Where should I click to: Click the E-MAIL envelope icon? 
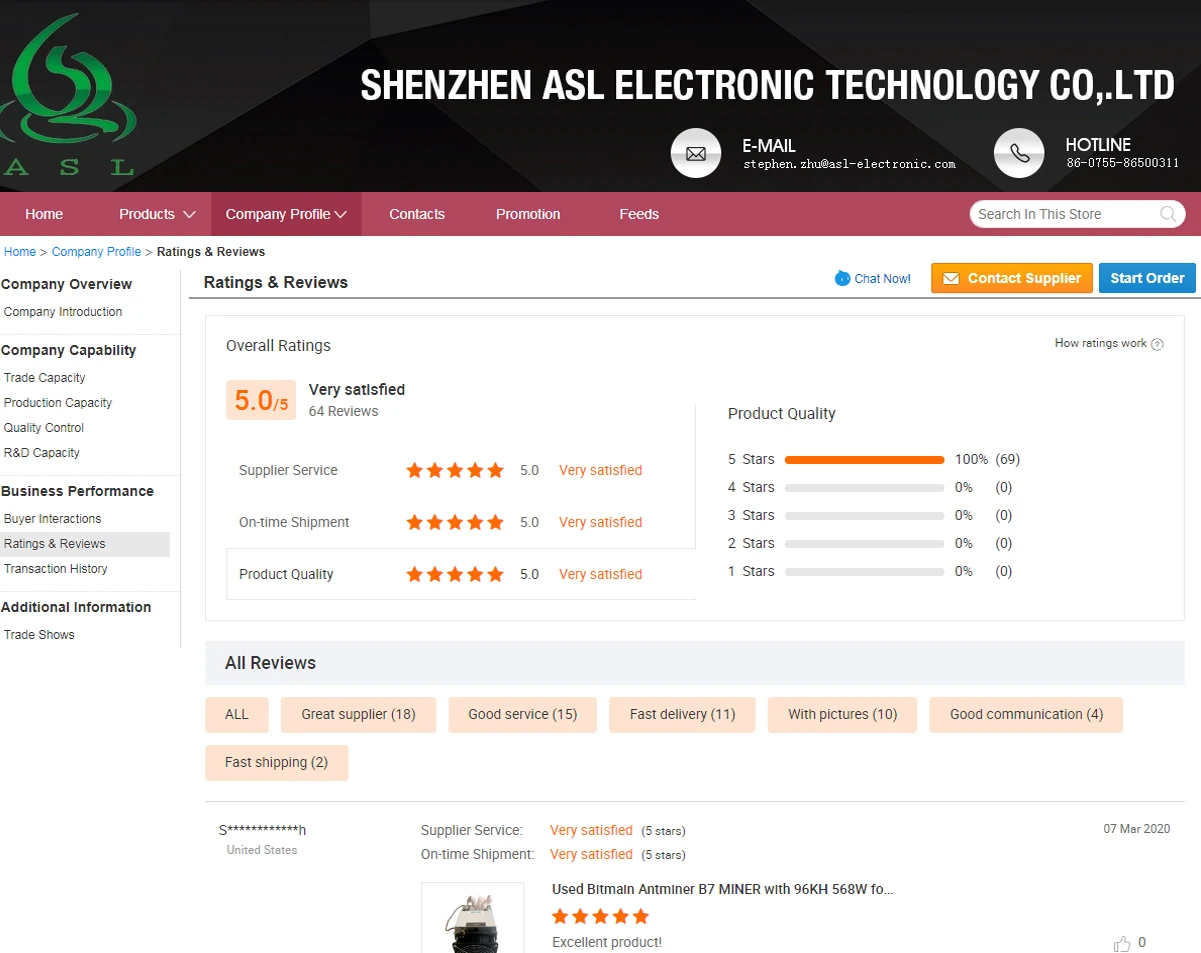(696, 153)
